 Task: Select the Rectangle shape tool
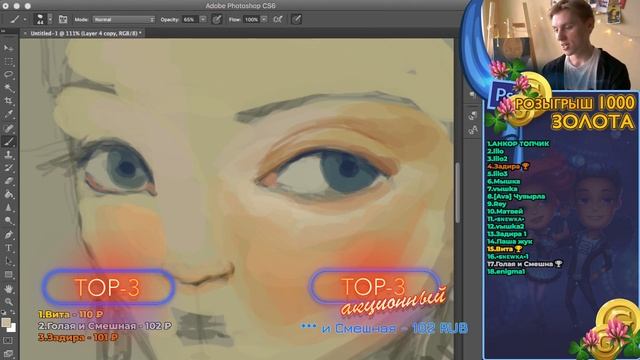(9, 275)
